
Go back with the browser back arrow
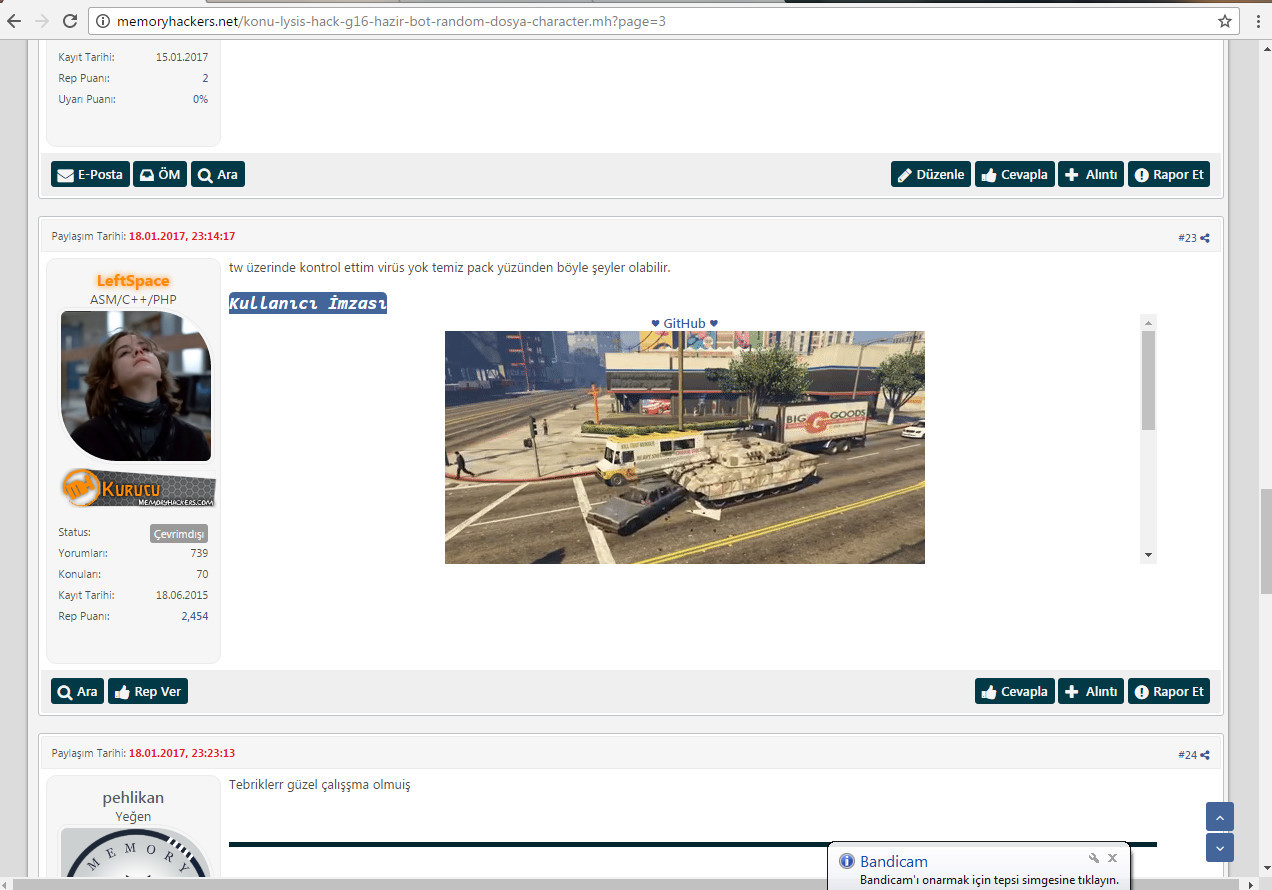pyautogui.click(x=14, y=21)
